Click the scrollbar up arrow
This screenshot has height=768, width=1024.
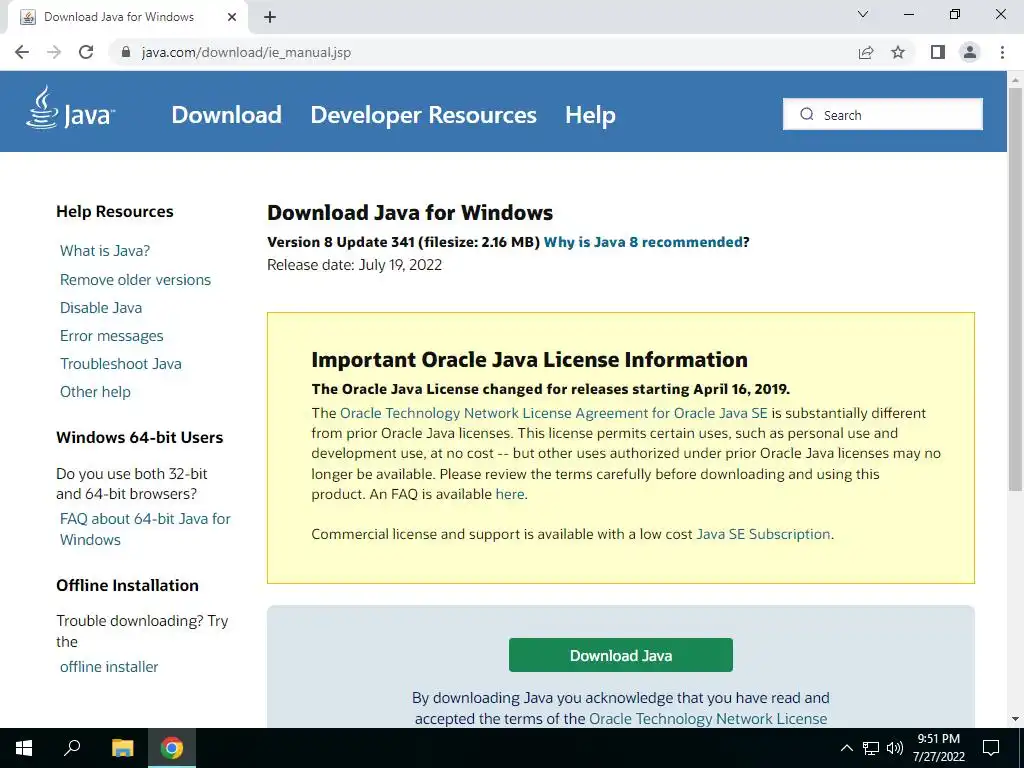pos(1015,79)
